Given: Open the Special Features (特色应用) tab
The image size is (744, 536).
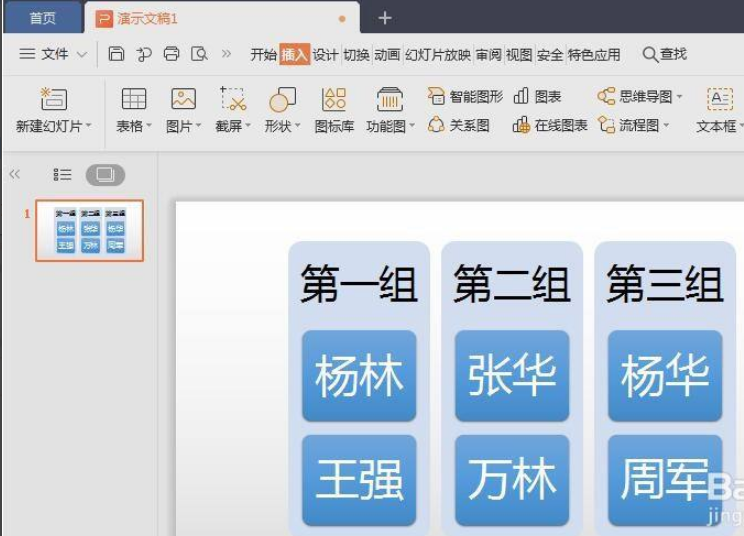Looking at the screenshot, I should [x=594, y=55].
